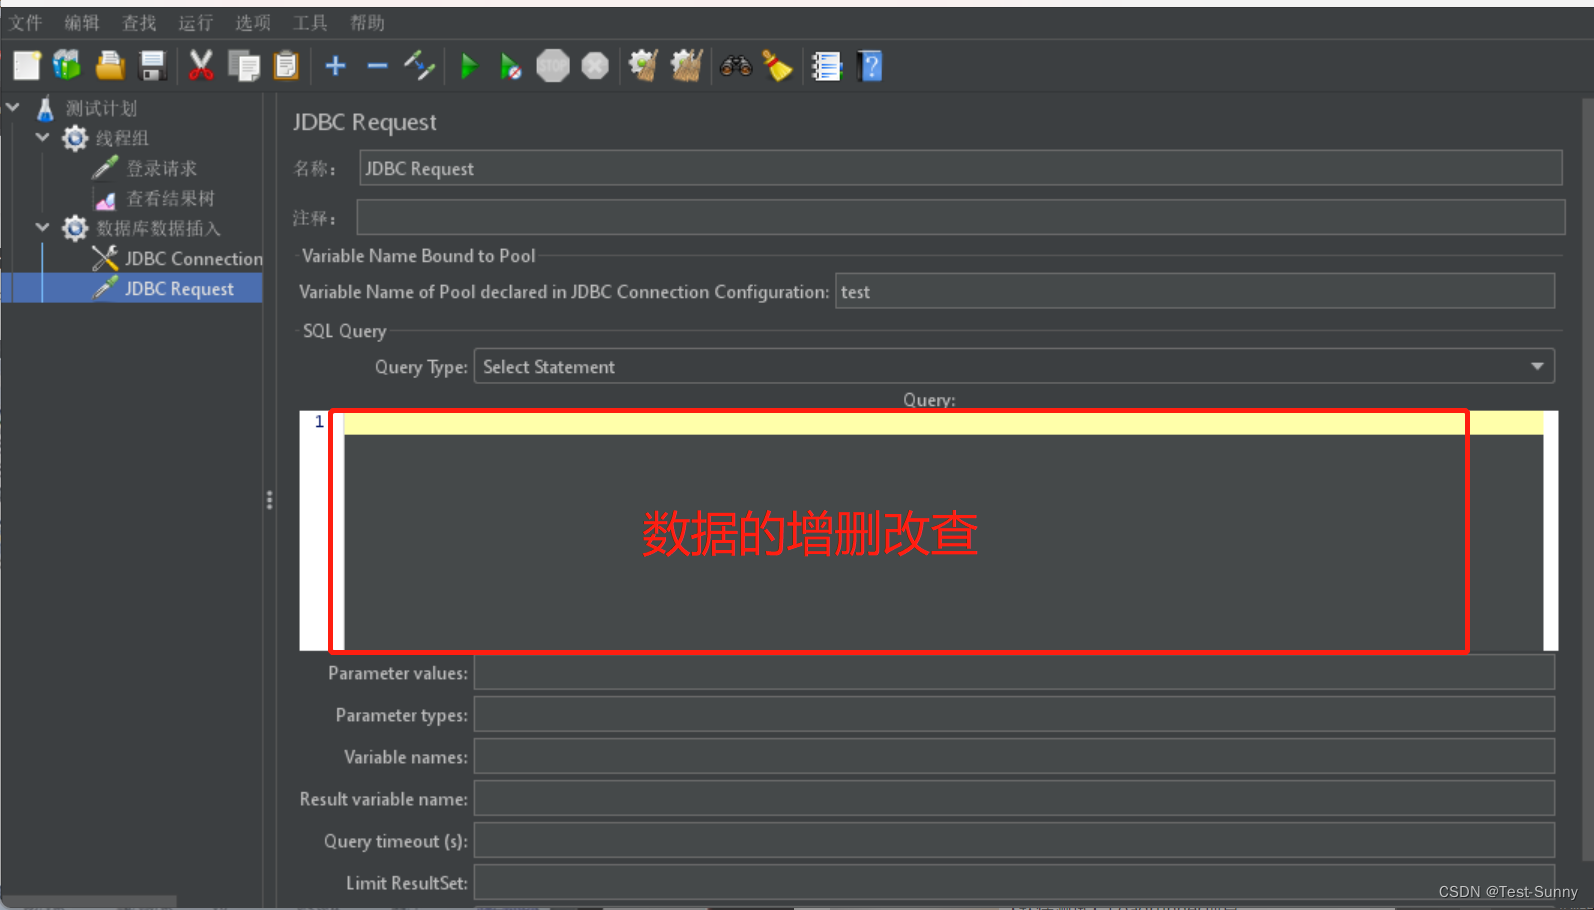Open the 文件 menu

[25, 23]
